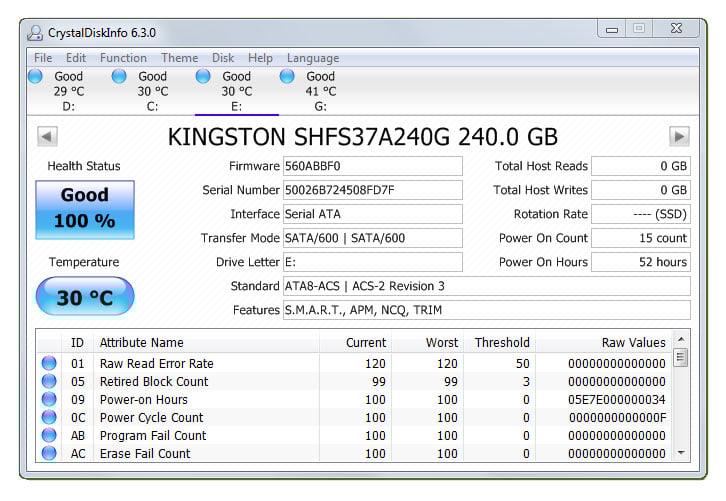726x501 pixels.
Task: Sort by Threshold column header
Action: (x=500, y=343)
